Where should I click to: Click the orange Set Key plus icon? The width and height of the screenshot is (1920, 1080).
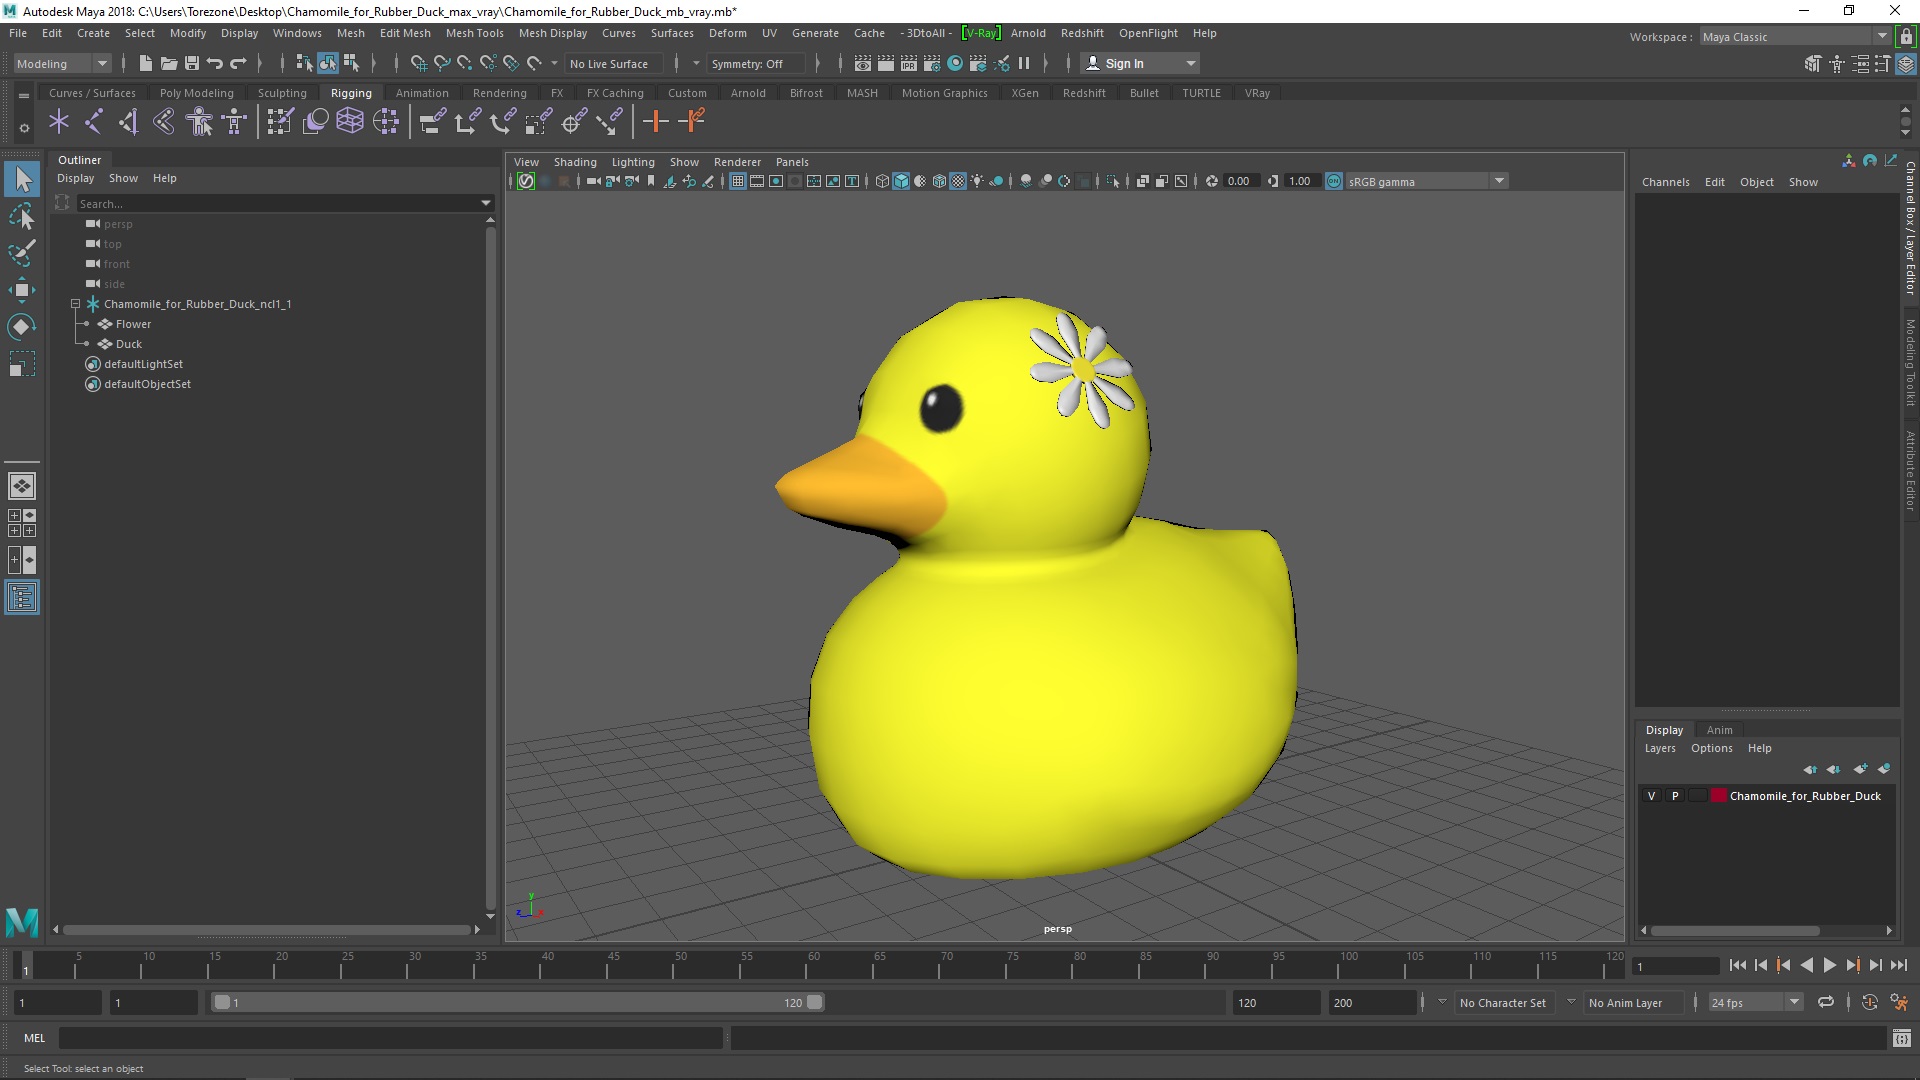tap(656, 122)
